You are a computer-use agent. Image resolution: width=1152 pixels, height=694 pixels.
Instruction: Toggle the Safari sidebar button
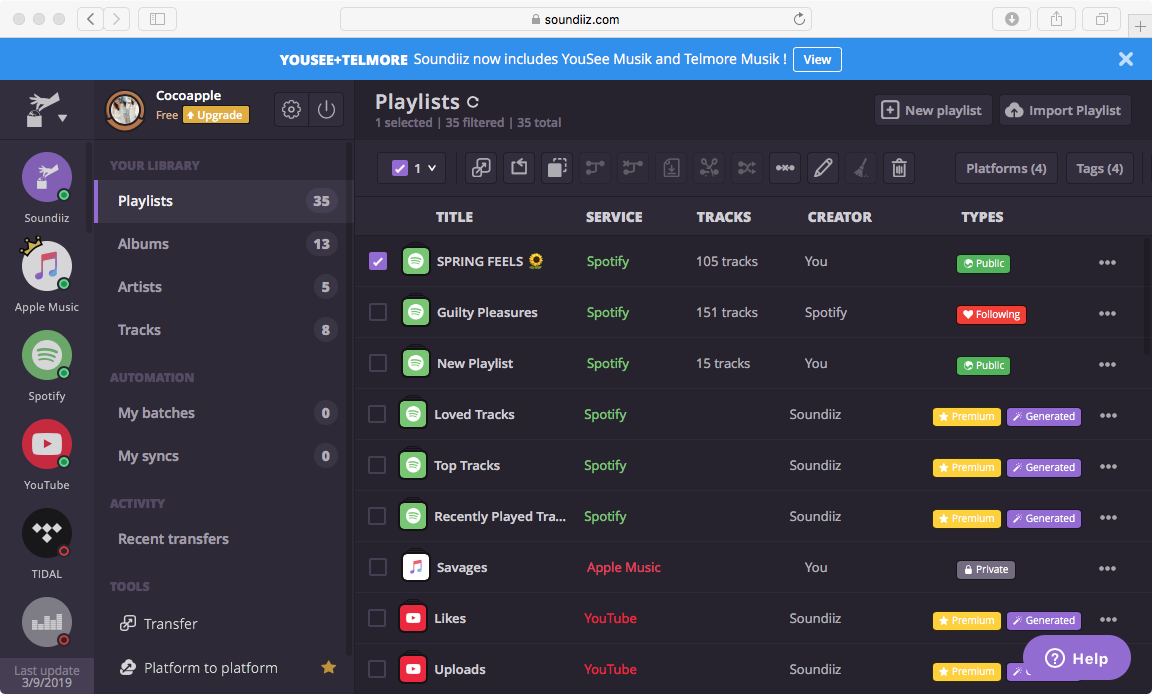click(x=157, y=19)
